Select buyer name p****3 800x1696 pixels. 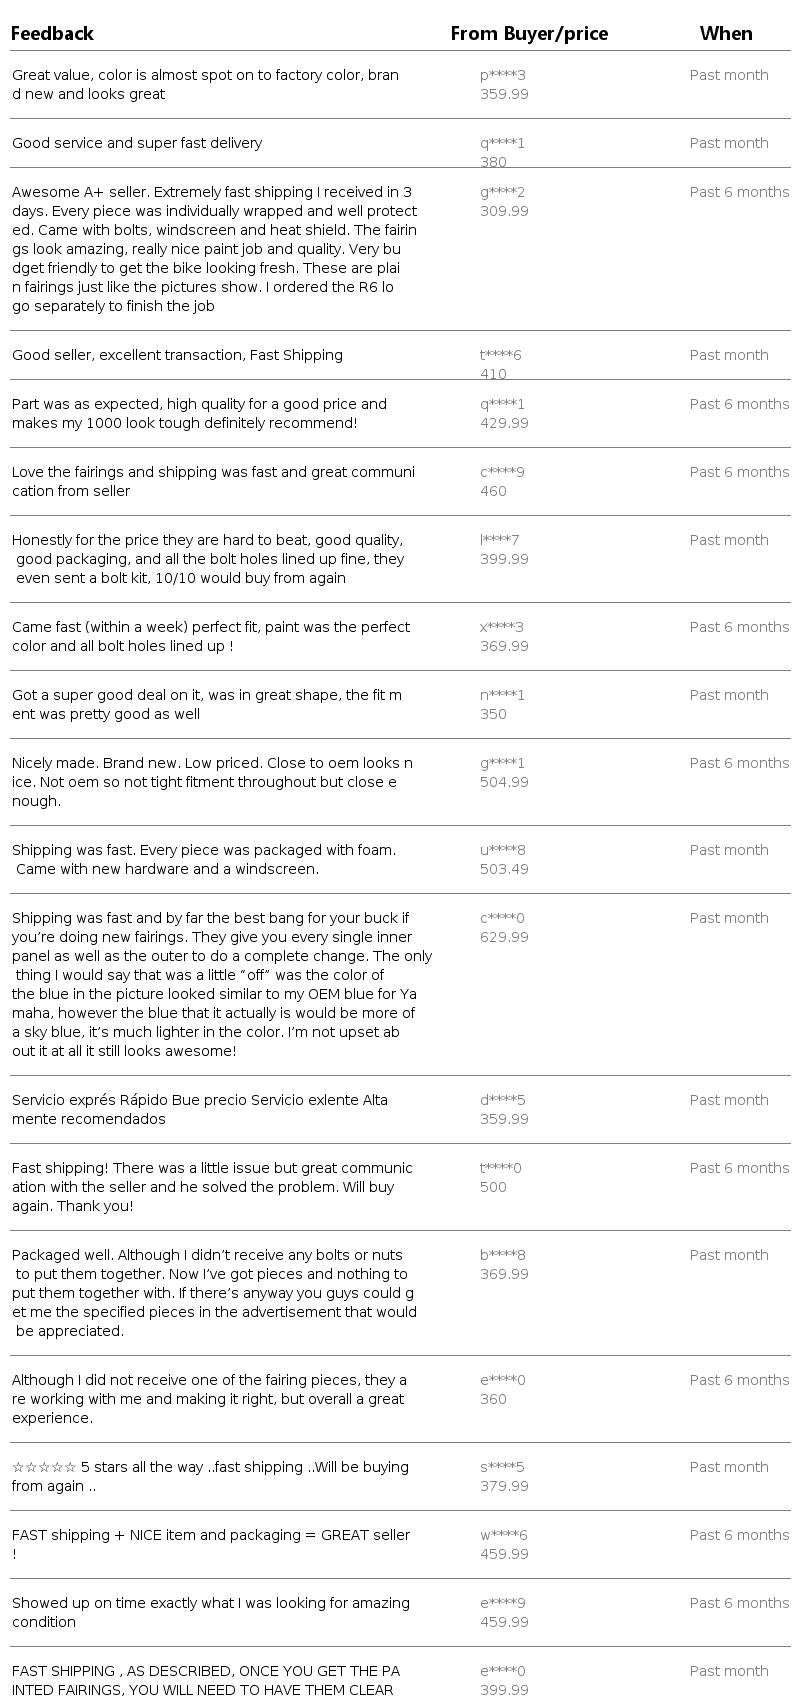(502, 75)
